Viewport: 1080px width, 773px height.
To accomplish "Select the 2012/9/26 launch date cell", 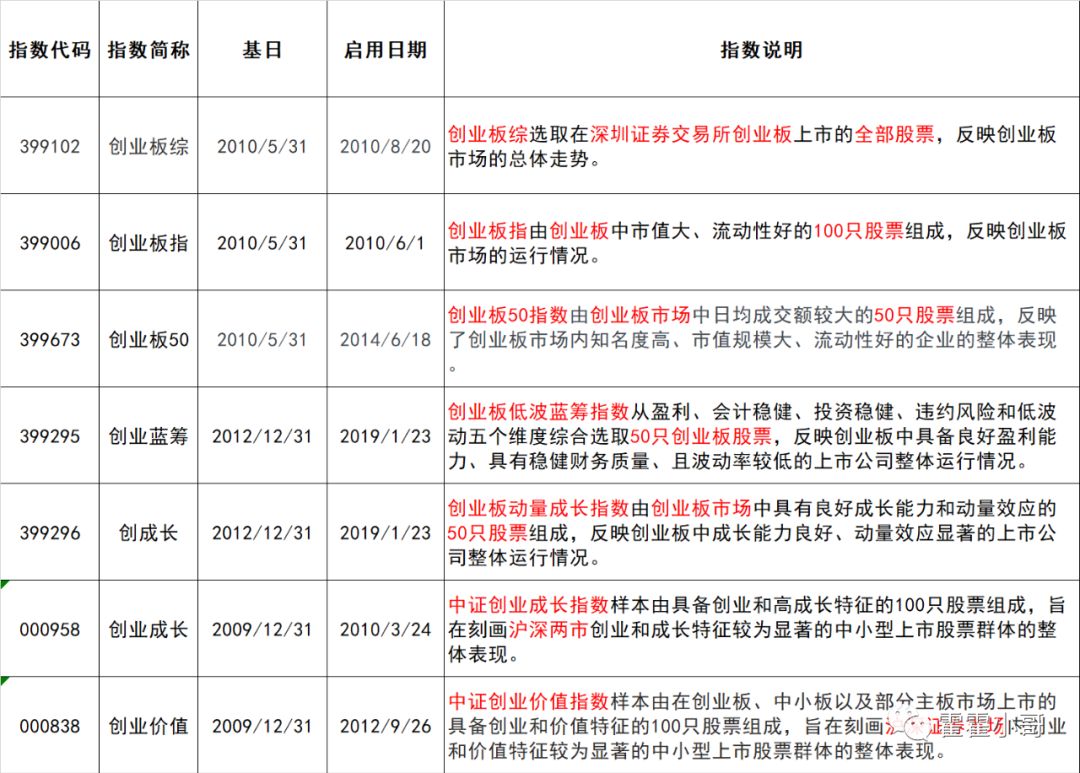I will pos(385,726).
